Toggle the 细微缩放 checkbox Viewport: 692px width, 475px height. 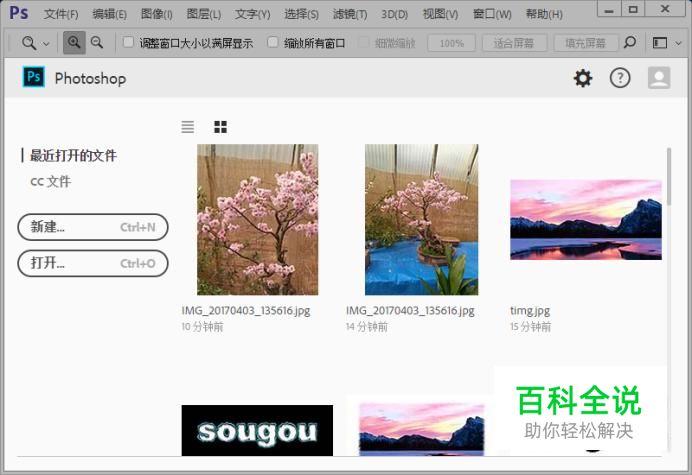pyautogui.click(x=363, y=42)
